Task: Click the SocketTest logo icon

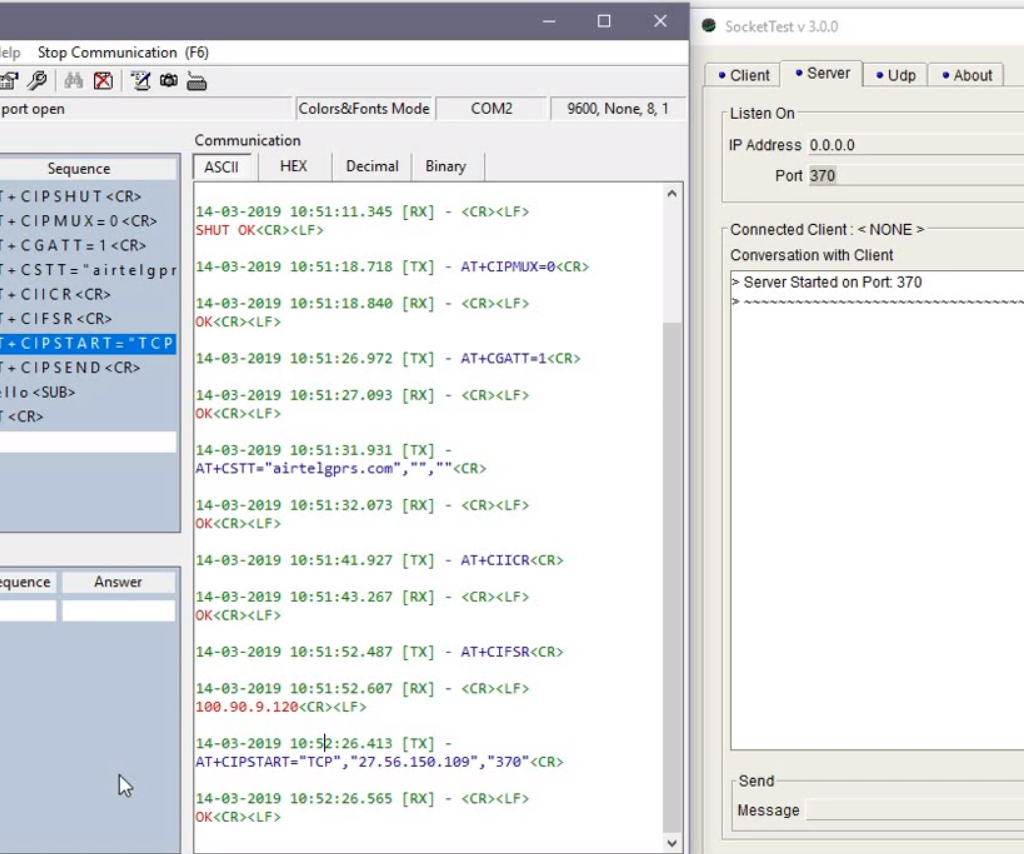Action: tap(709, 25)
